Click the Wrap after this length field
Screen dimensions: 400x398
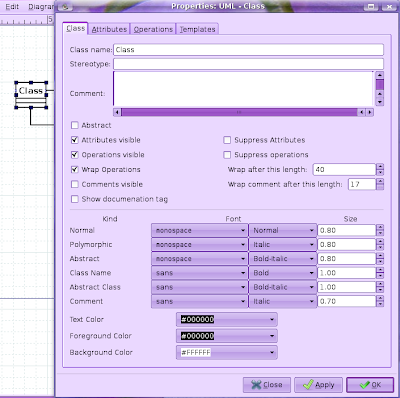[x=344, y=169]
